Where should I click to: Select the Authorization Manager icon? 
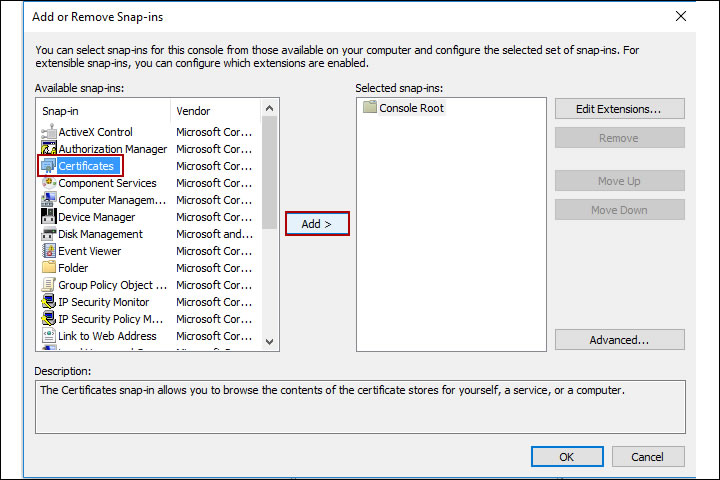pyautogui.click(x=48, y=149)
